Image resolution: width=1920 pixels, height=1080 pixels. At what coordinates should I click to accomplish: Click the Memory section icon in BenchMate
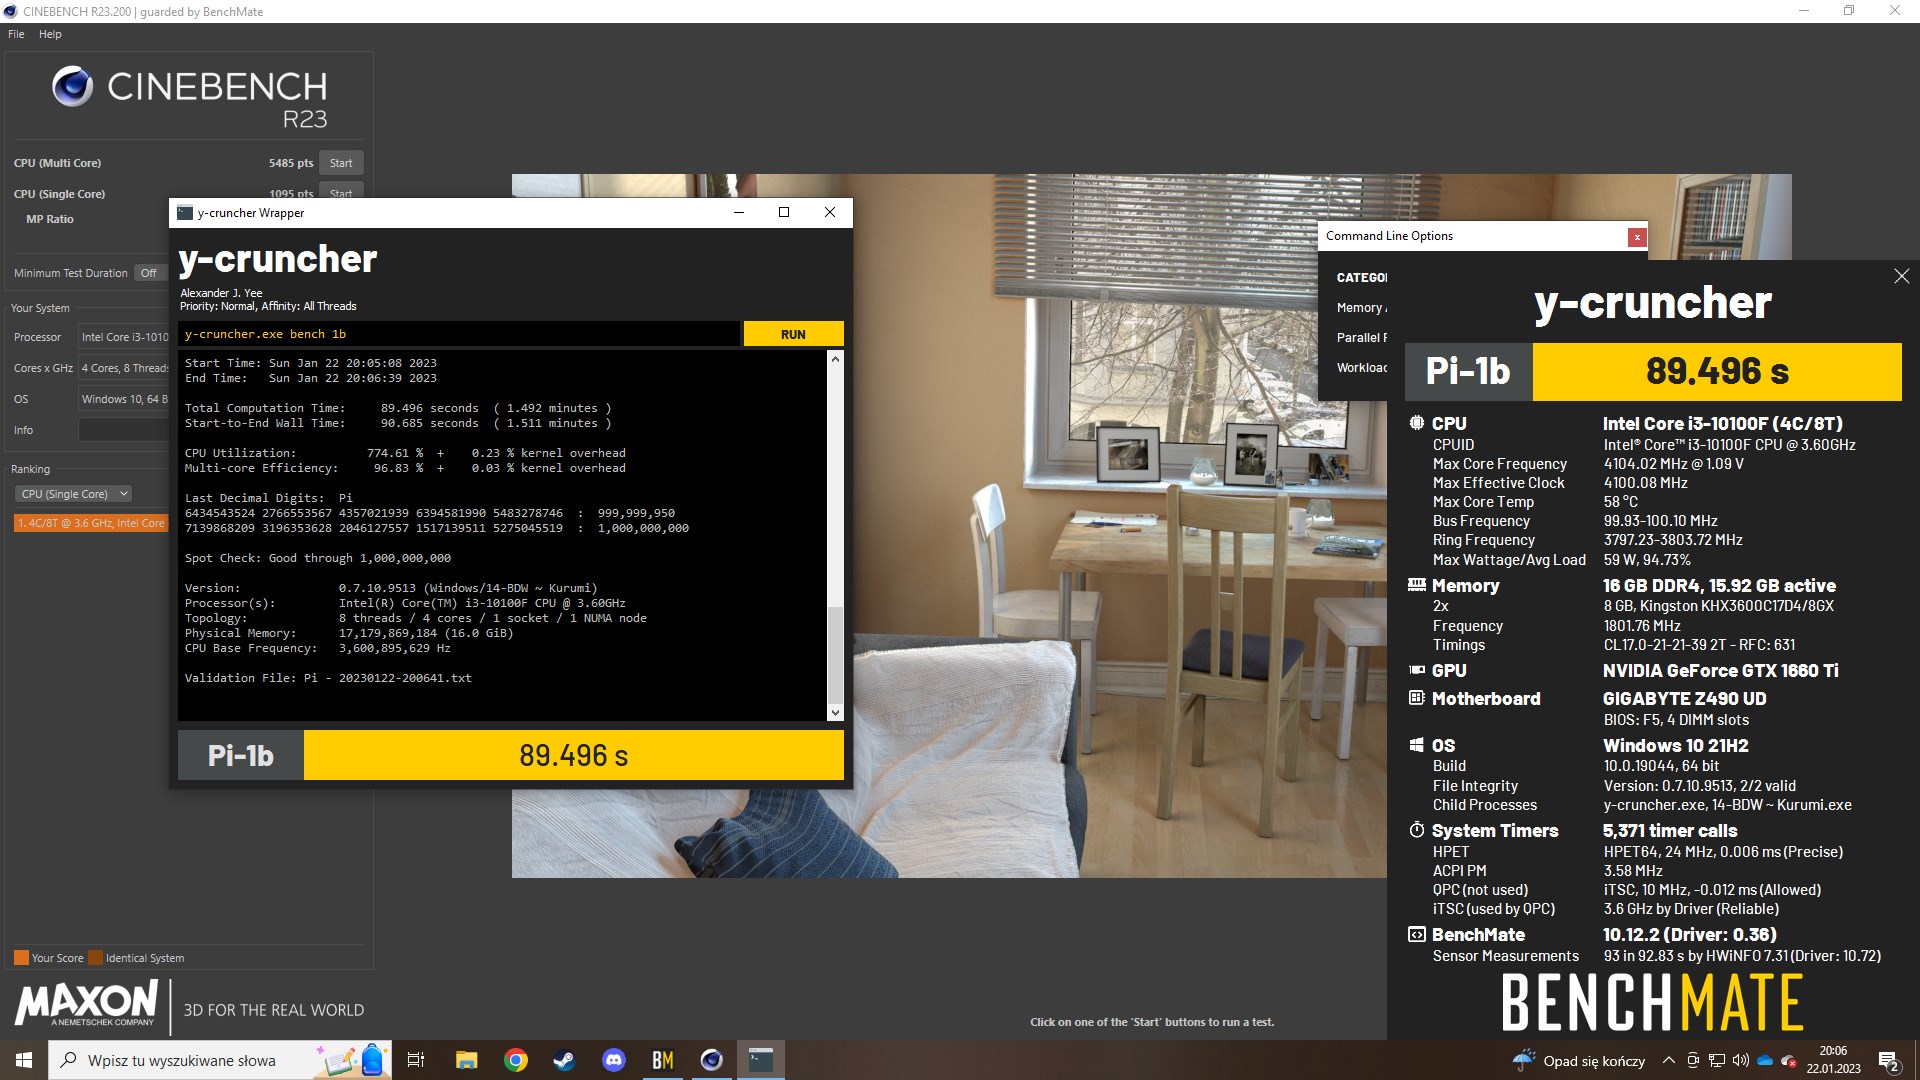click(1417, 585)
